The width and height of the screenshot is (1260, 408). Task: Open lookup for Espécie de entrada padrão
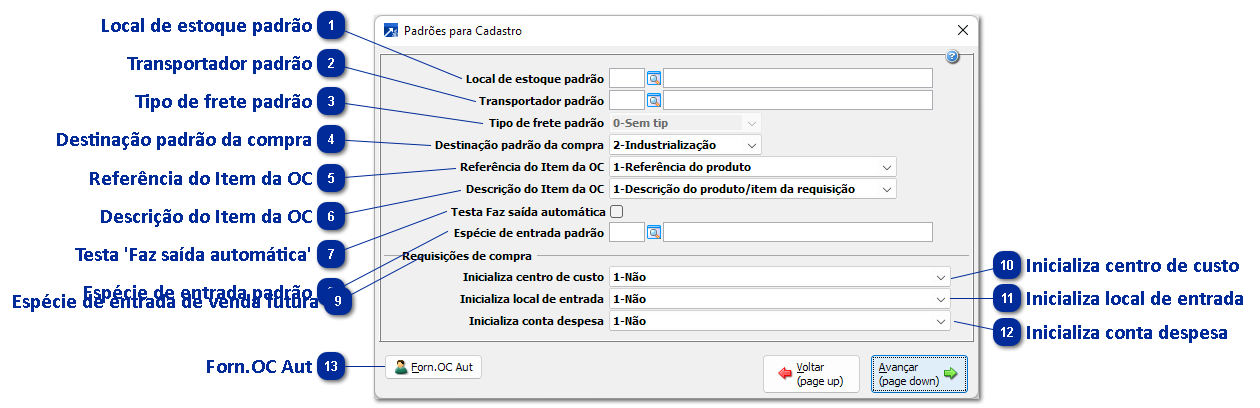pyautogui.click(x=654, y=232)
